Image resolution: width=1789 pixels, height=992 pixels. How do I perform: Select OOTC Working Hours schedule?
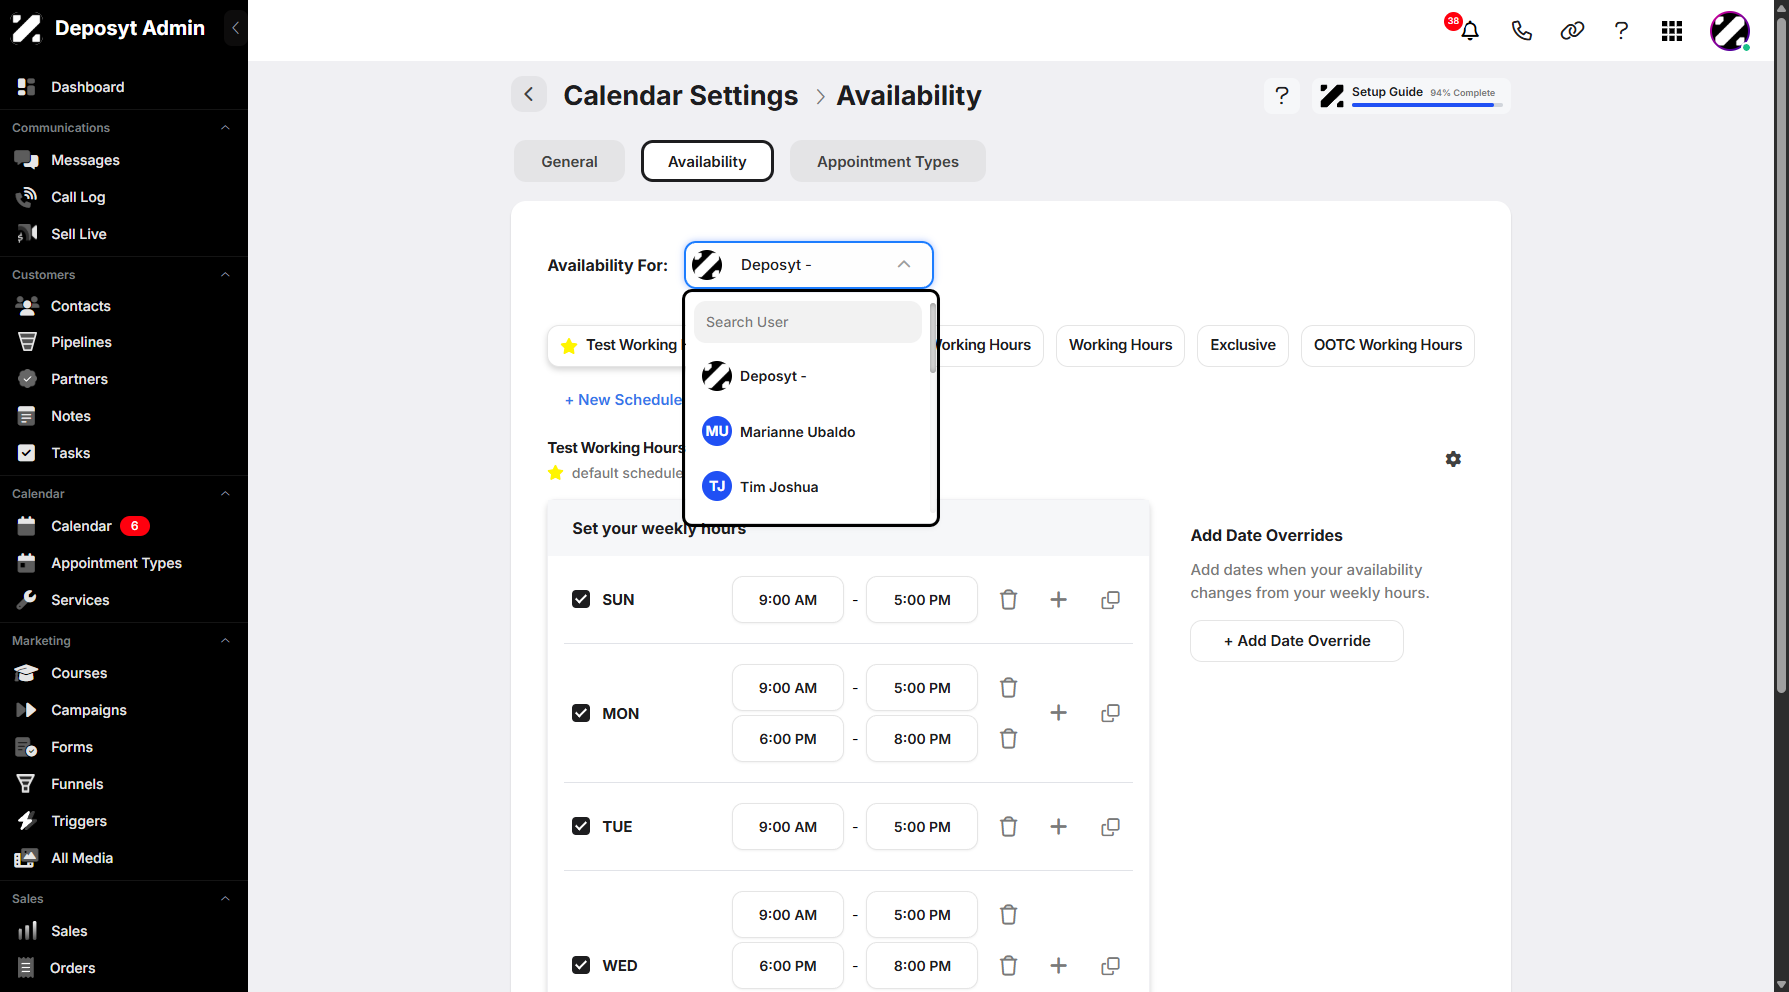click(x=1388, y=345)
